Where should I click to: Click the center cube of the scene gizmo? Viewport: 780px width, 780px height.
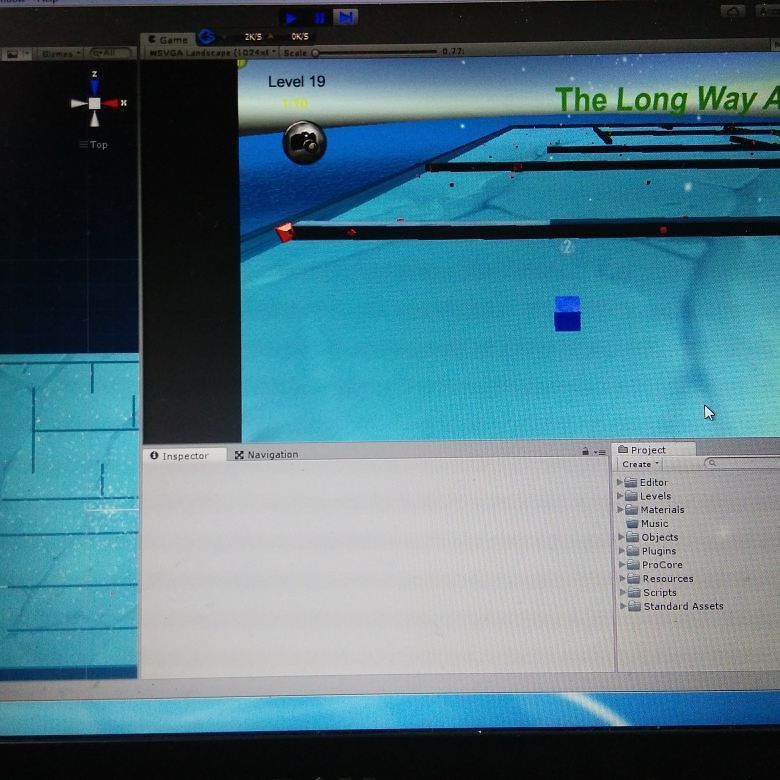(x=95, y=103)
